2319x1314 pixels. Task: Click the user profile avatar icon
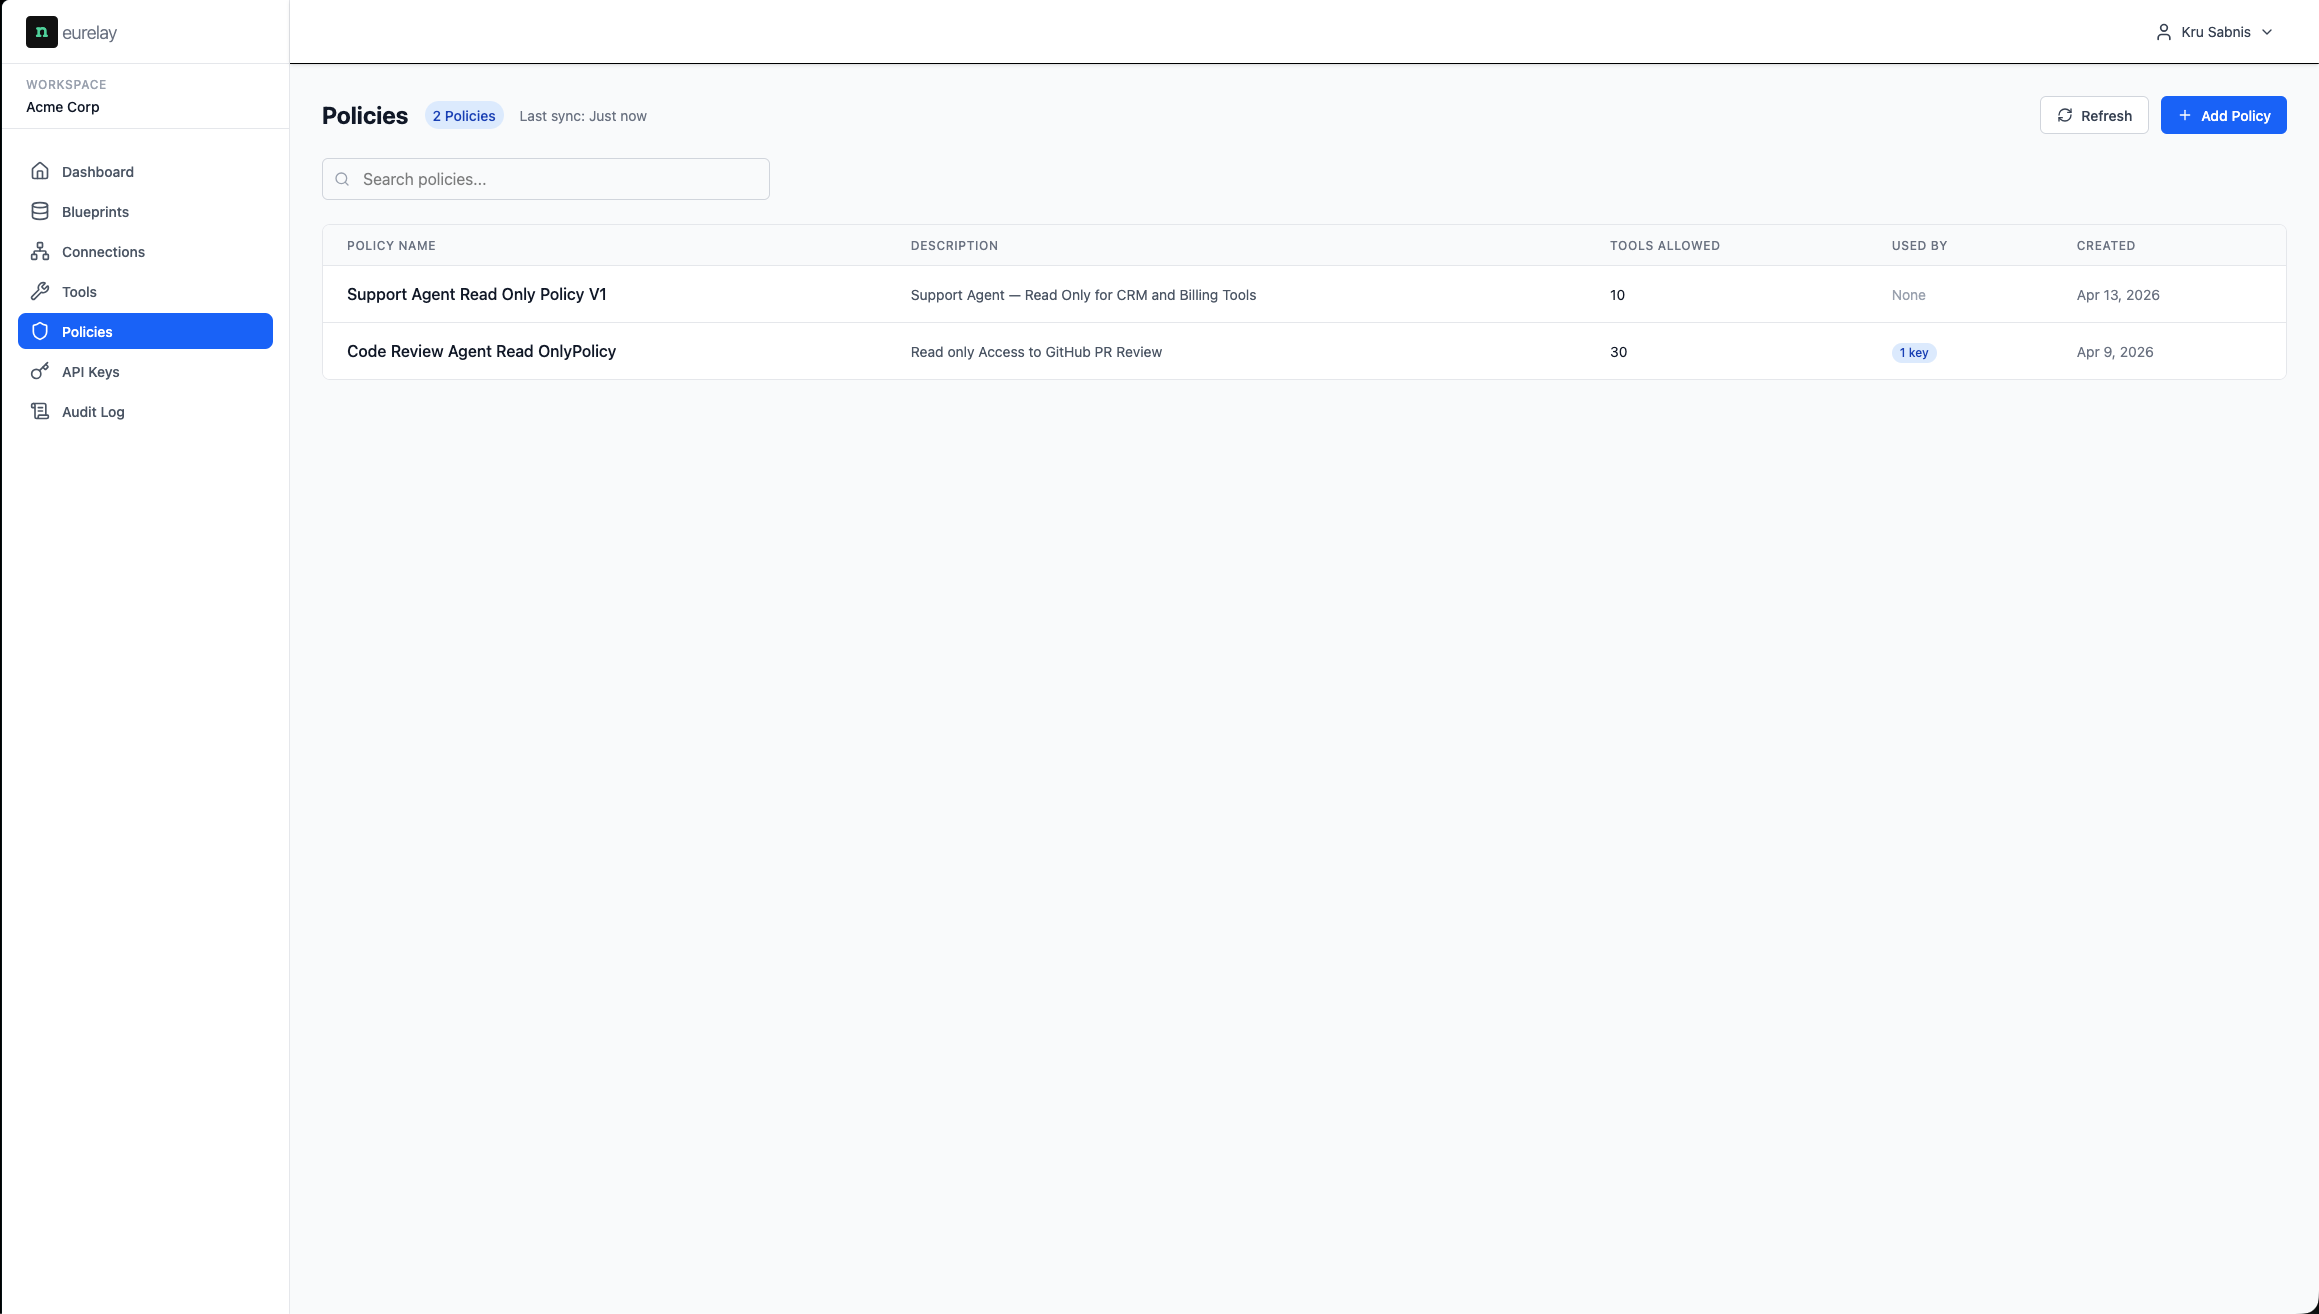coord(2163,32)
